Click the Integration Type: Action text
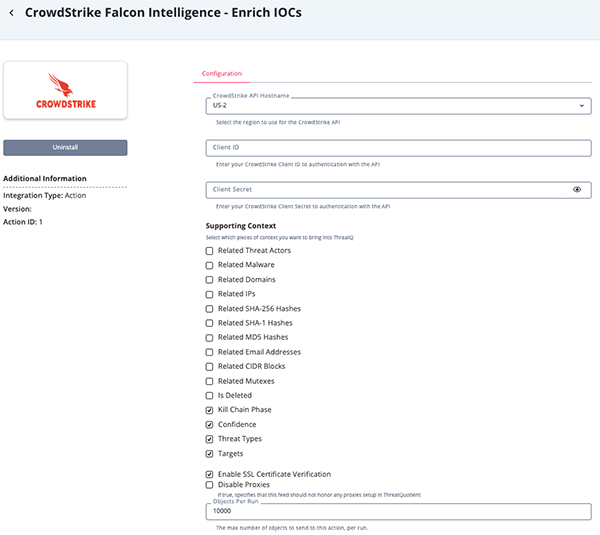 point(44,196)
